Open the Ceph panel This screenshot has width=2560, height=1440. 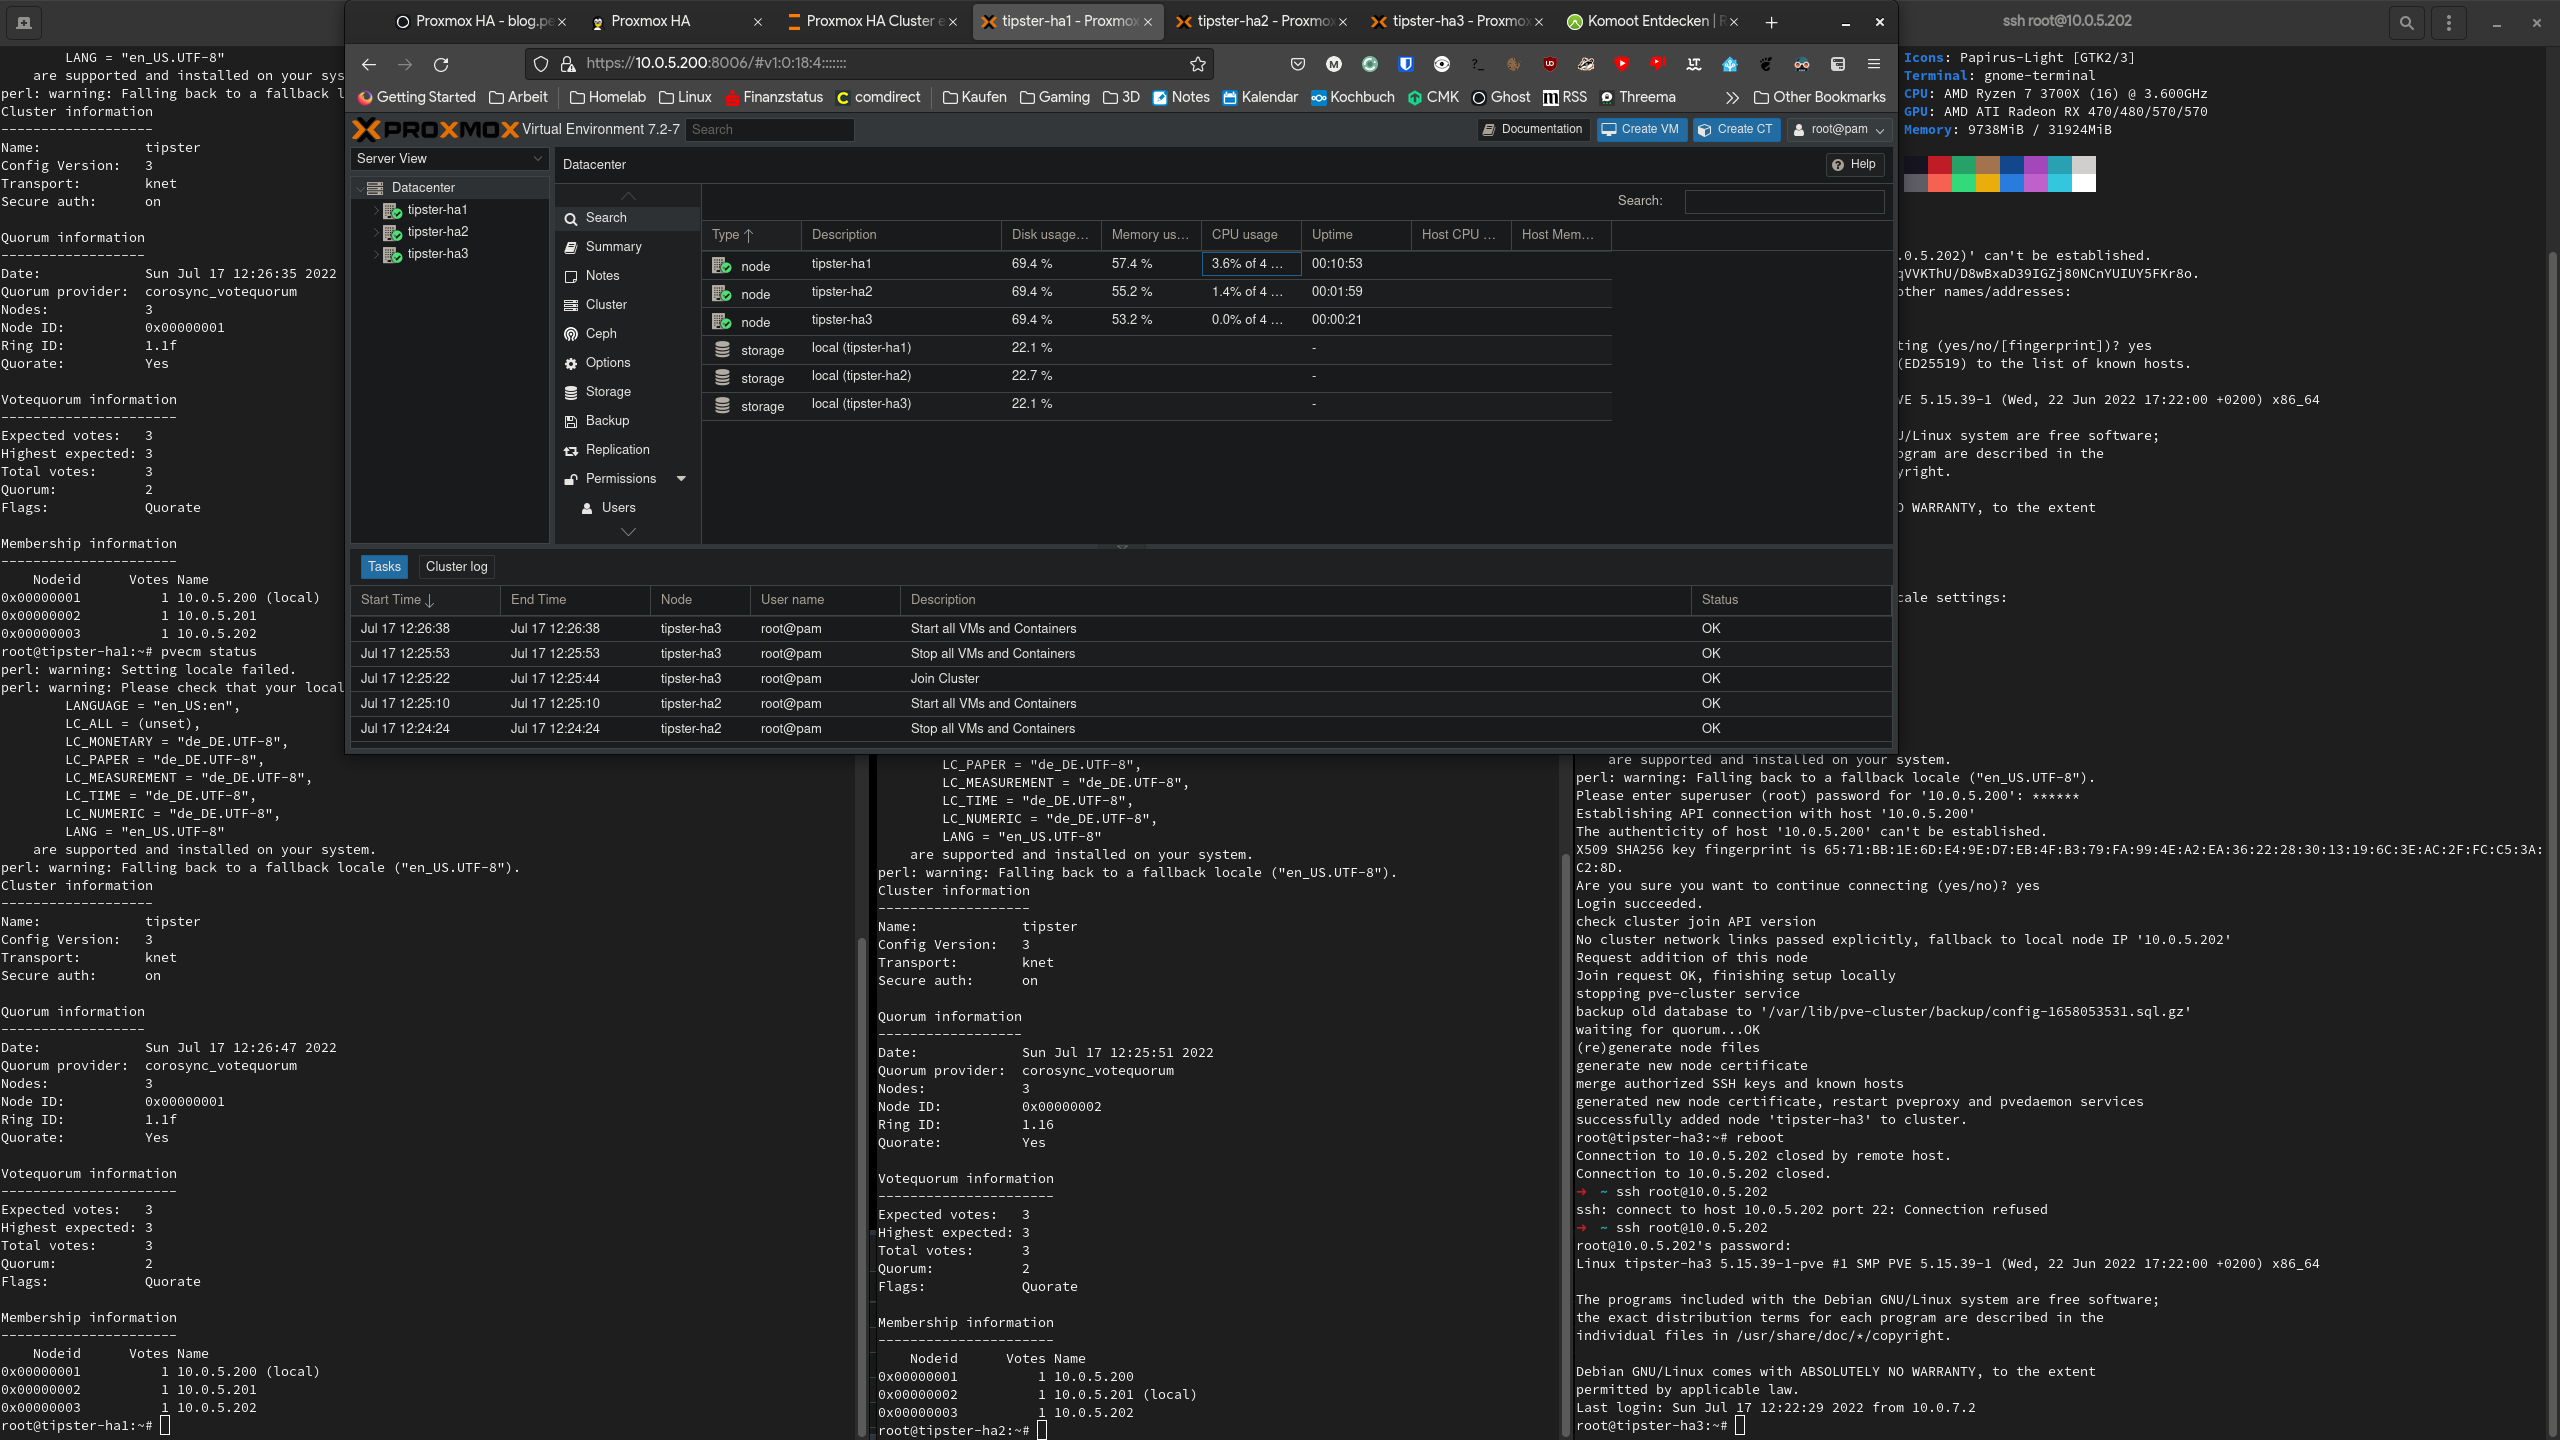point(626,334)
